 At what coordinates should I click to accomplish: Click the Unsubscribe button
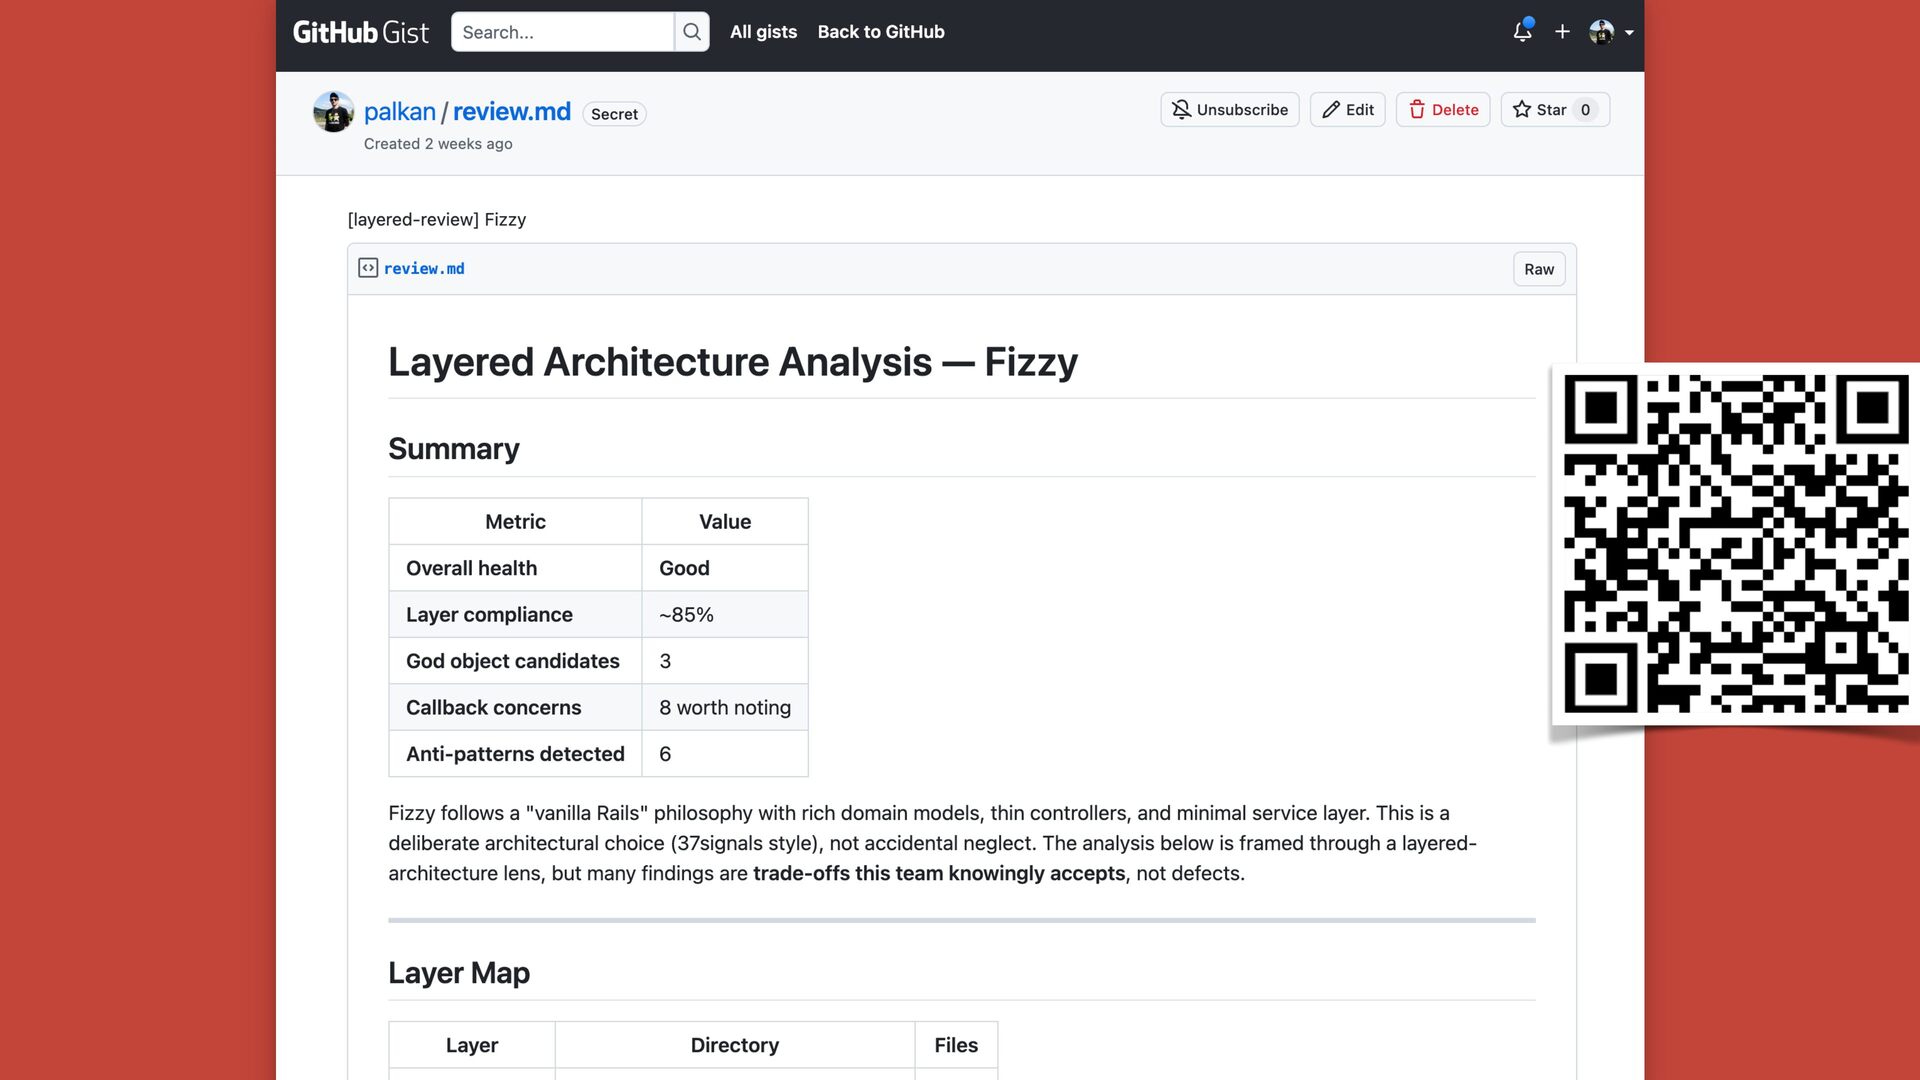tap(1230, 110)
